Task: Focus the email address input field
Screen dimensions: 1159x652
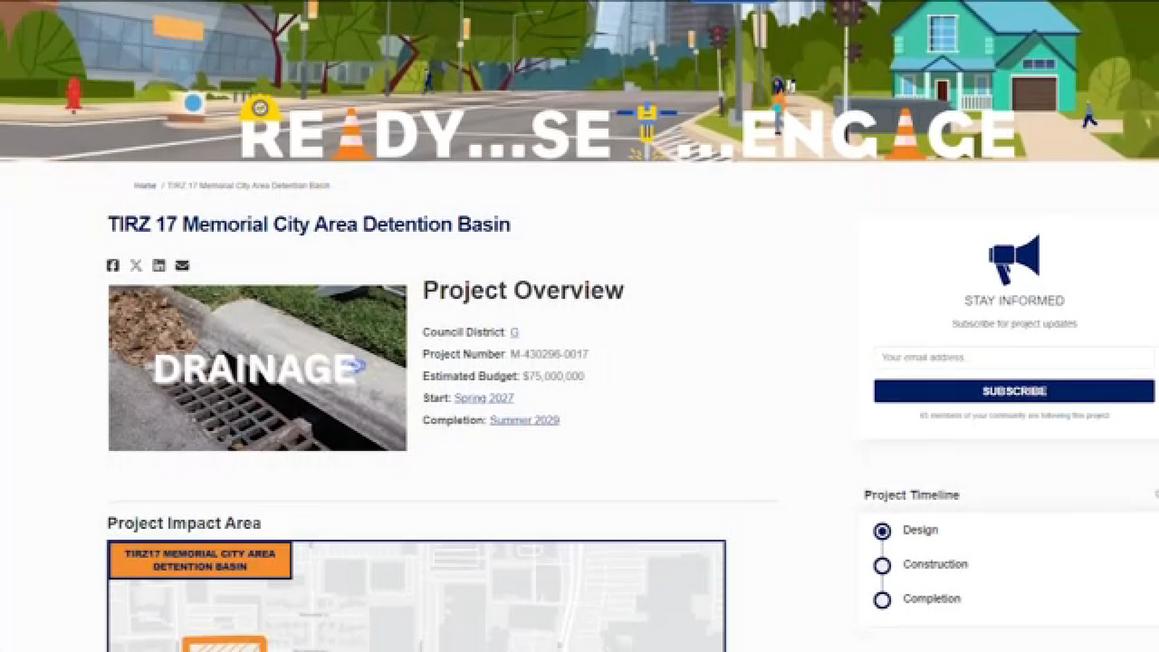Action: pos(1013,358)
